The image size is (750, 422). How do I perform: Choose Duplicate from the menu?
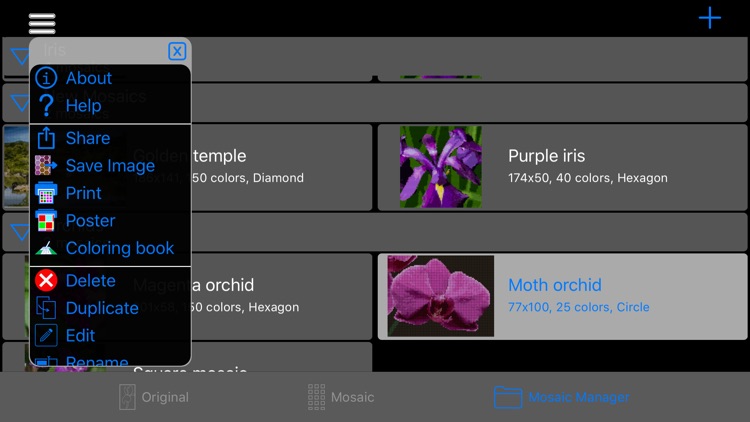pyautogui.click(x=102, y=308)
